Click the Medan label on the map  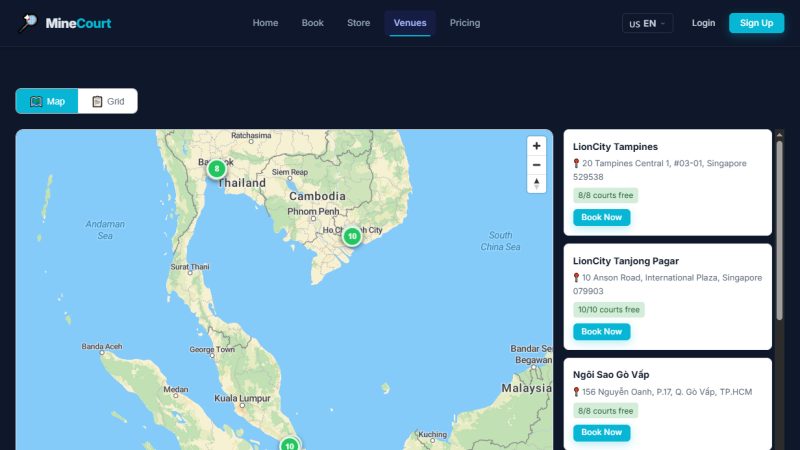click(x=176, y=389)
